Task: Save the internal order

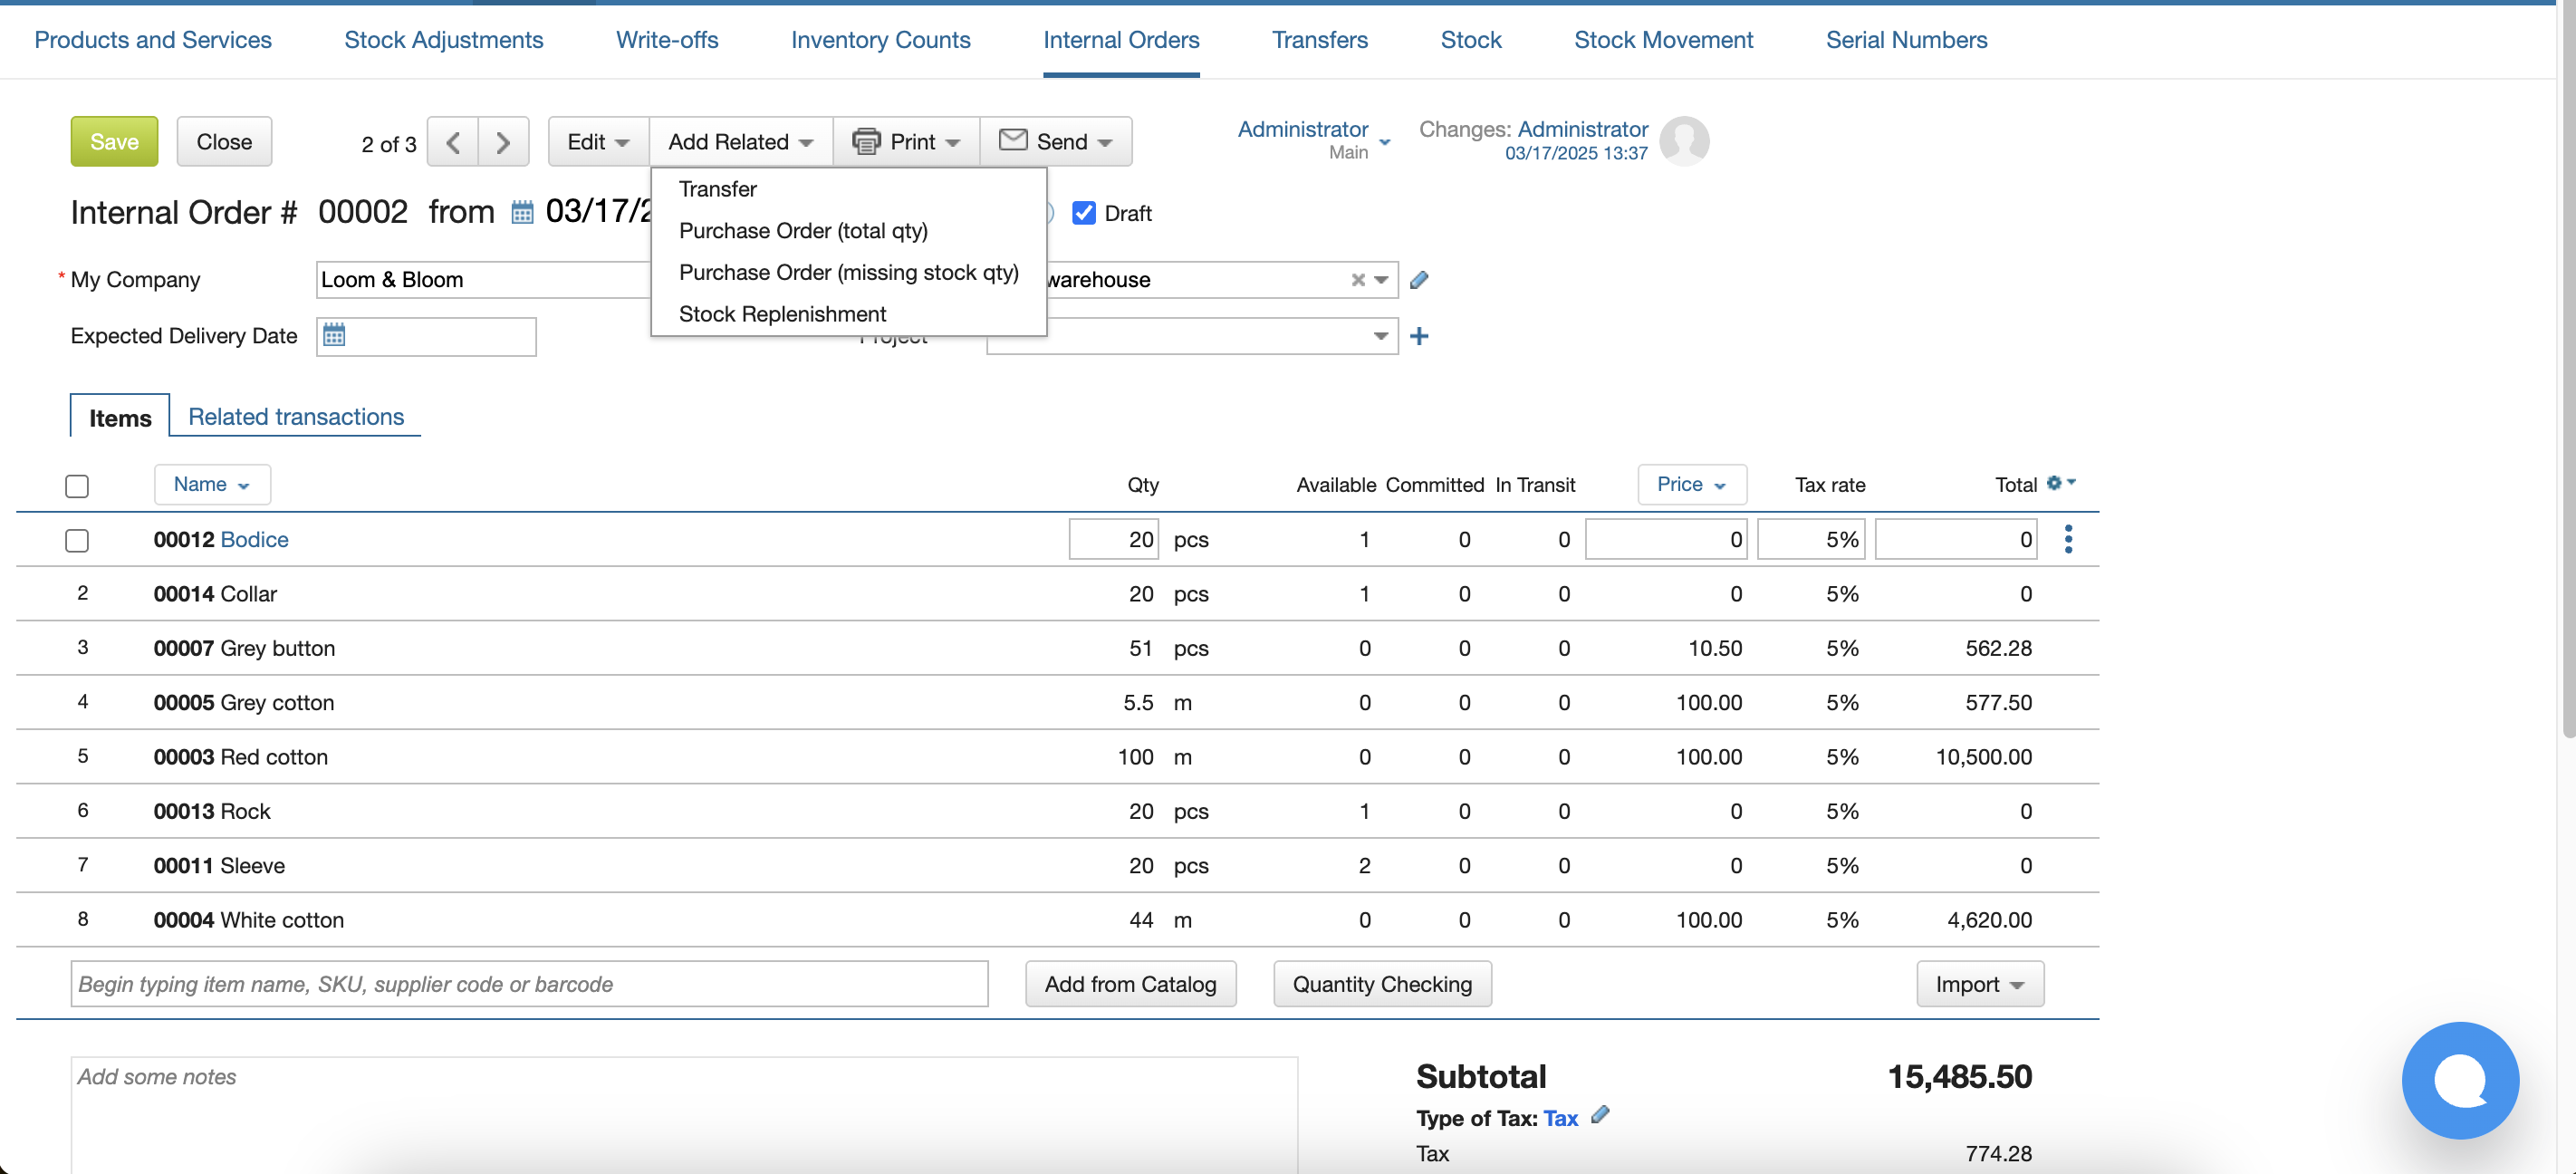Action: (x=114, y=142)
